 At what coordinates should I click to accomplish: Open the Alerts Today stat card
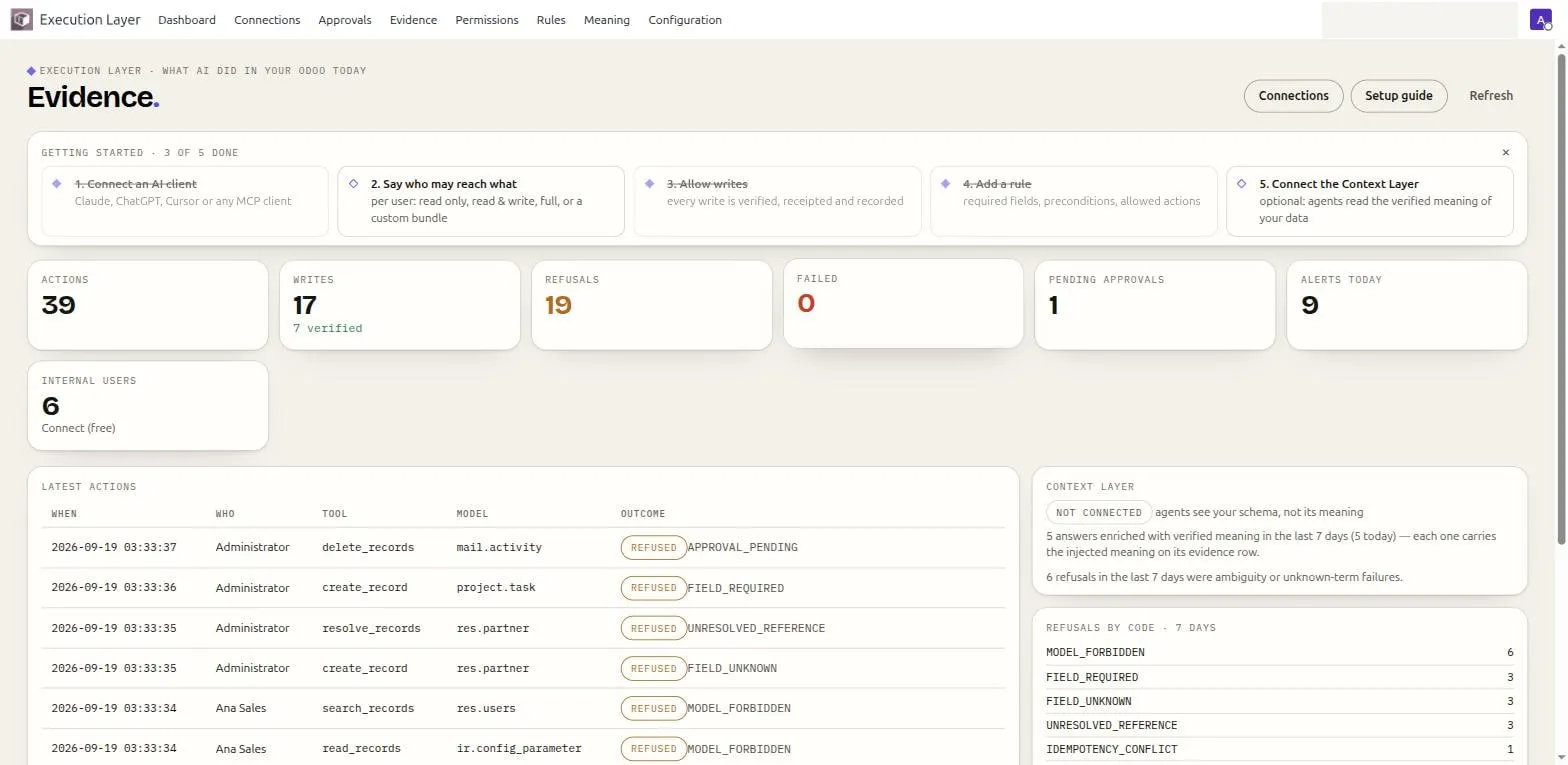(x=1407, y=305)
